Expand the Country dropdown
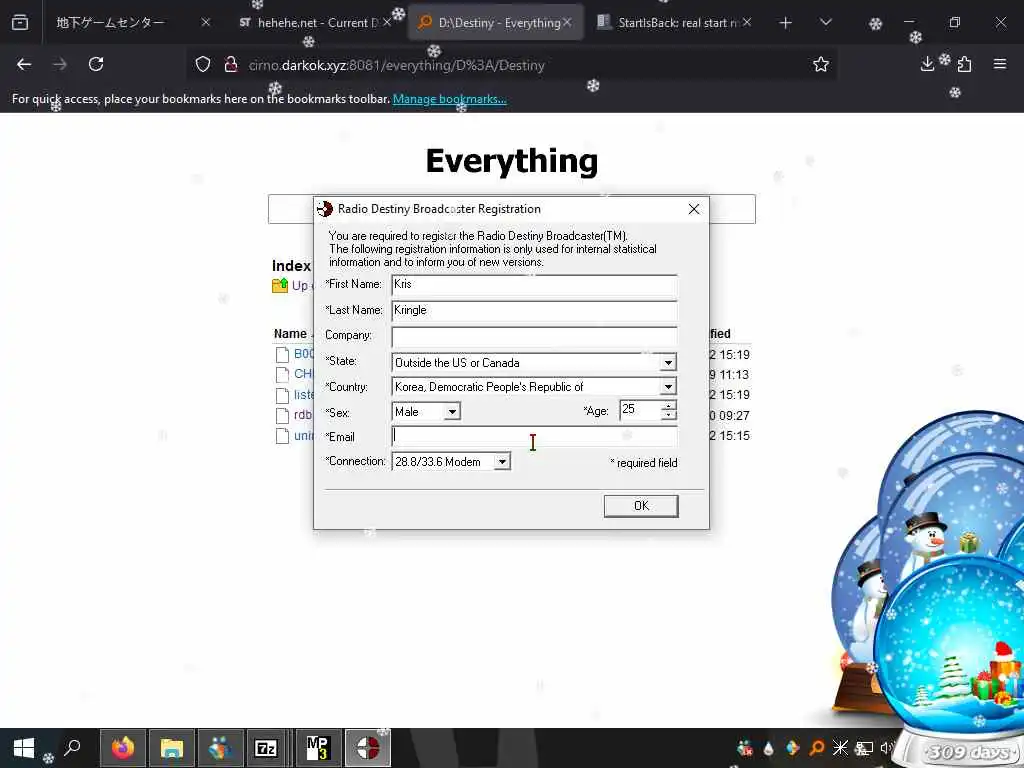The image size is (1024, 768). [667, 387]
